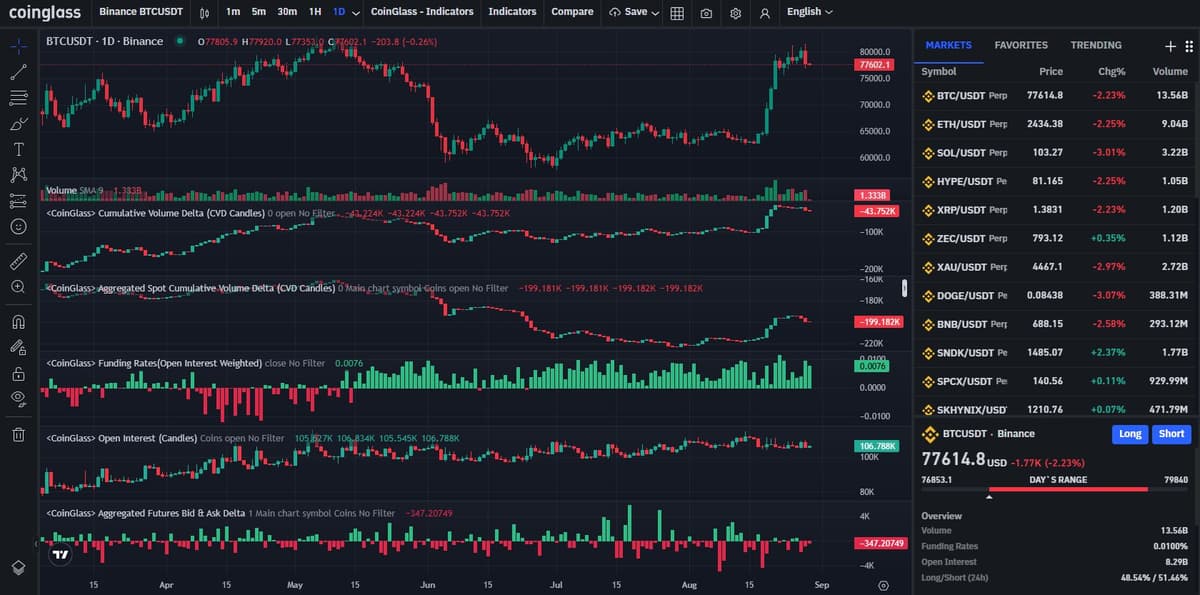Open the user account icon

[x=765, y=13]
